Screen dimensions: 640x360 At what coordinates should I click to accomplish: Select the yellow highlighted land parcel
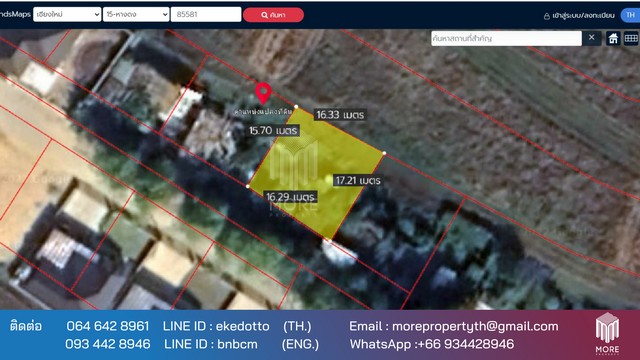click(x=316, y=171)
